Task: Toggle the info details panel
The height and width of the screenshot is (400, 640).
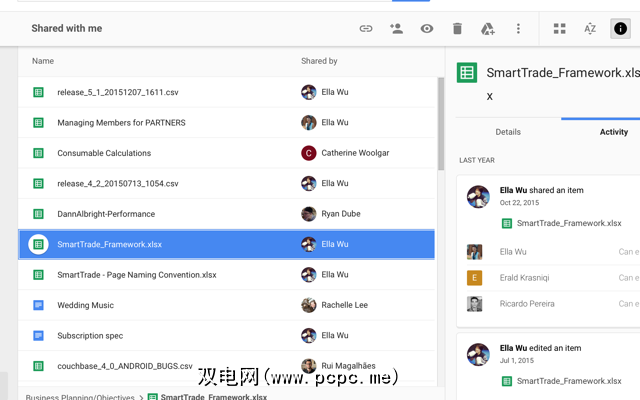Action: coord(620,29)
